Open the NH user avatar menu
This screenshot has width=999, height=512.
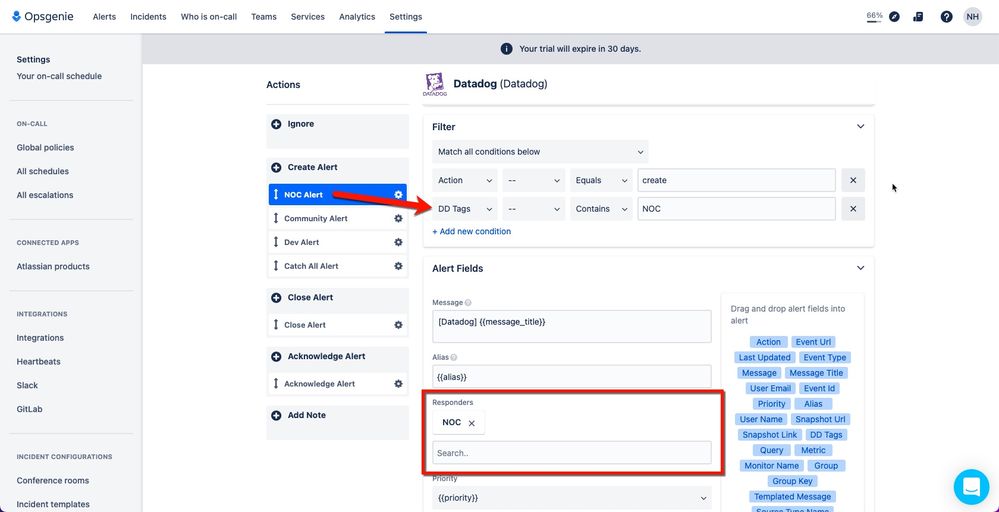(972, 17)
